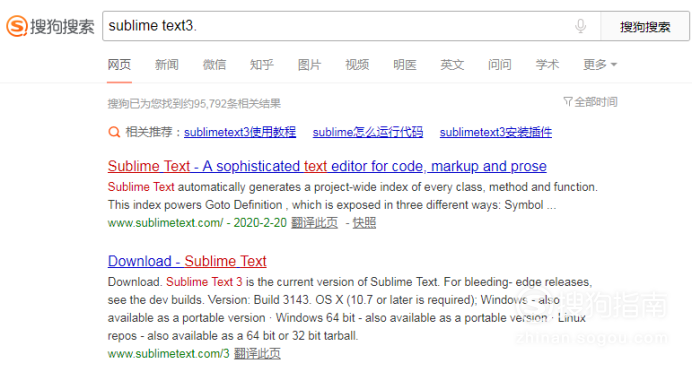Viewport: 692px width, 372px height.
Task: Click the Sogou logo icon
Action: pos(17,26)
